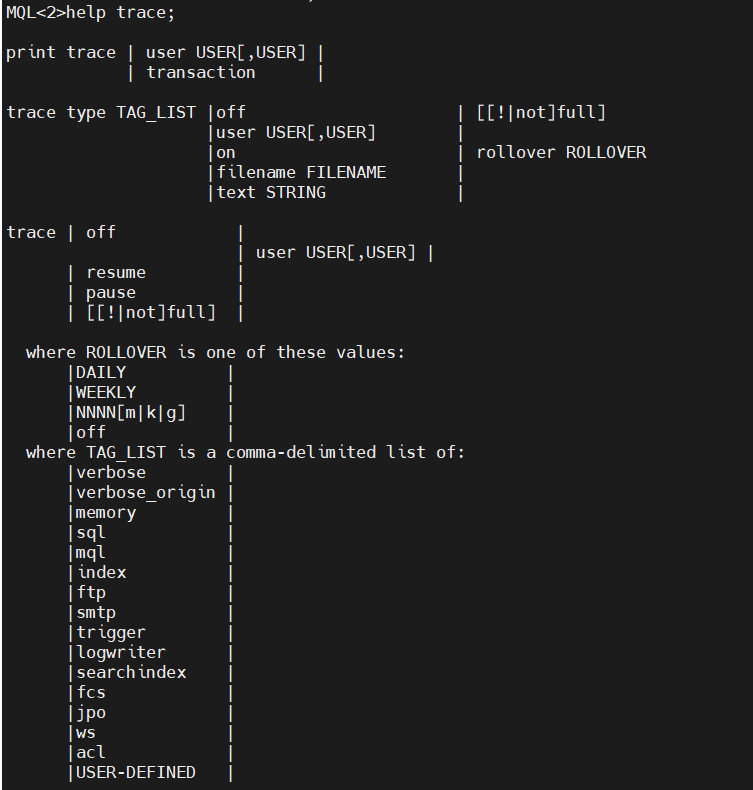Select the word 'transaction' under print trace
753x790 pixels.
200,73
